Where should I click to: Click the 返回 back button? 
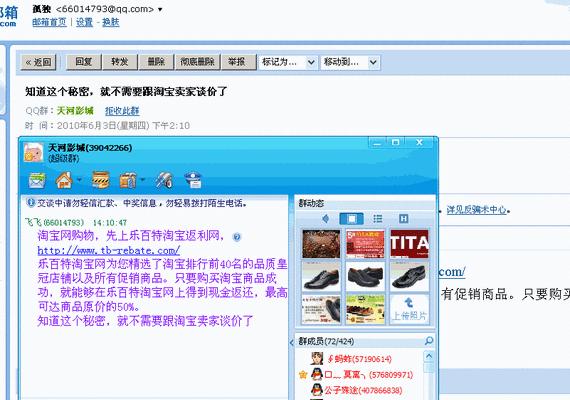pos(38,62)
